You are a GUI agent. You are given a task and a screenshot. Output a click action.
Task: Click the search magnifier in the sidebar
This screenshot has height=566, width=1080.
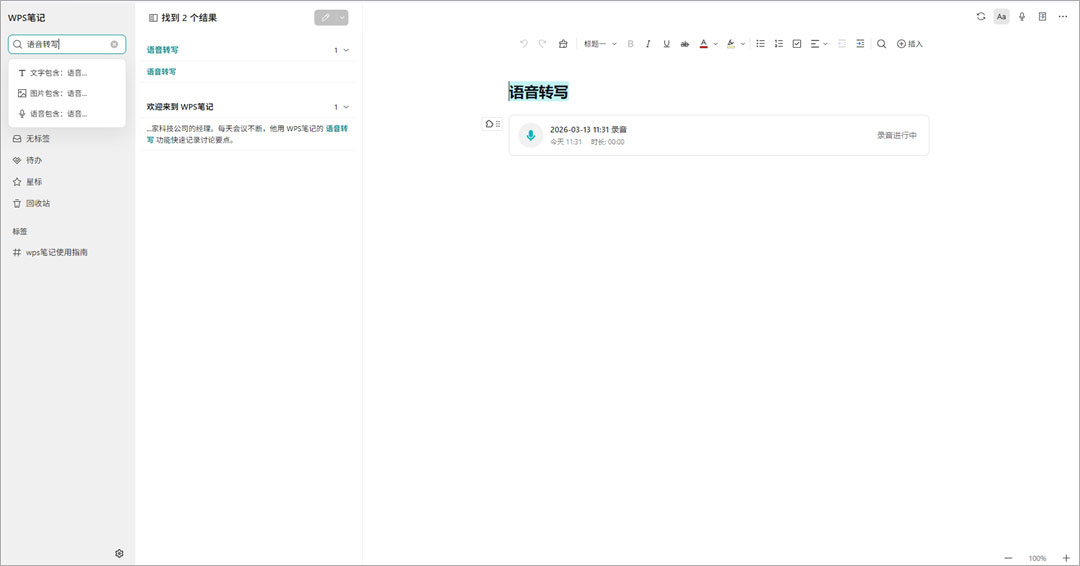click(18, 44)
